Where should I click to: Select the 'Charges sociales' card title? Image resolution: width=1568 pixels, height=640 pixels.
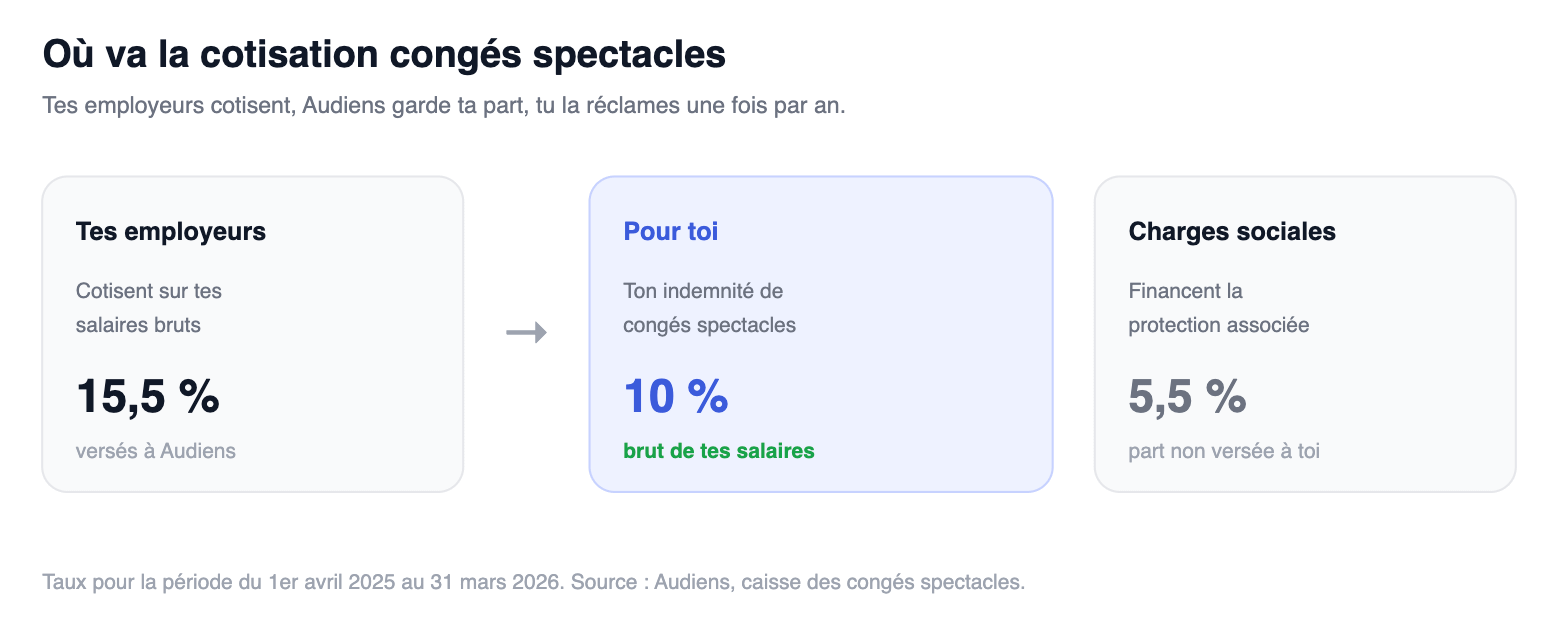pos(1232,232)
